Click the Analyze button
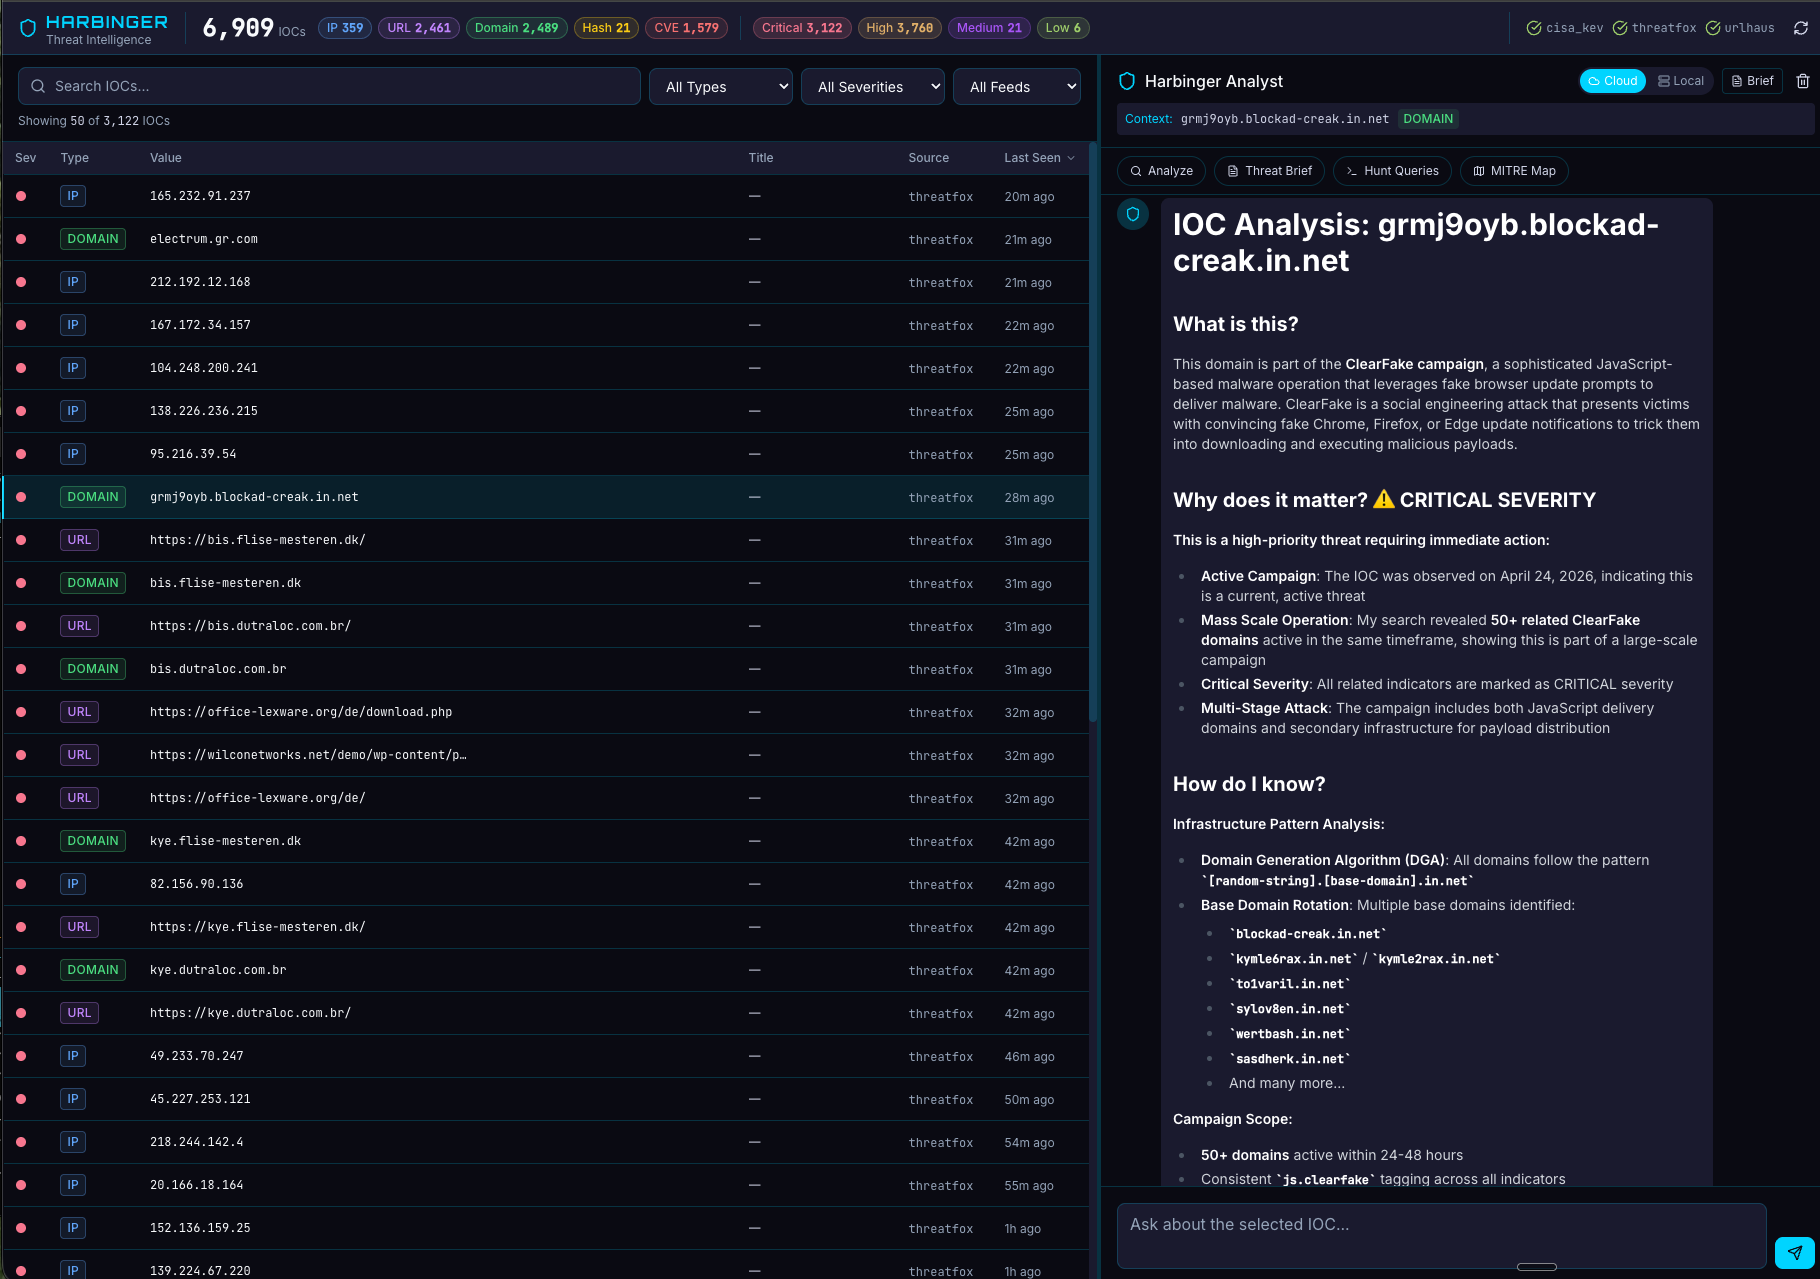Viewport: 1820px width, 1279px height. pos(1161,171)
